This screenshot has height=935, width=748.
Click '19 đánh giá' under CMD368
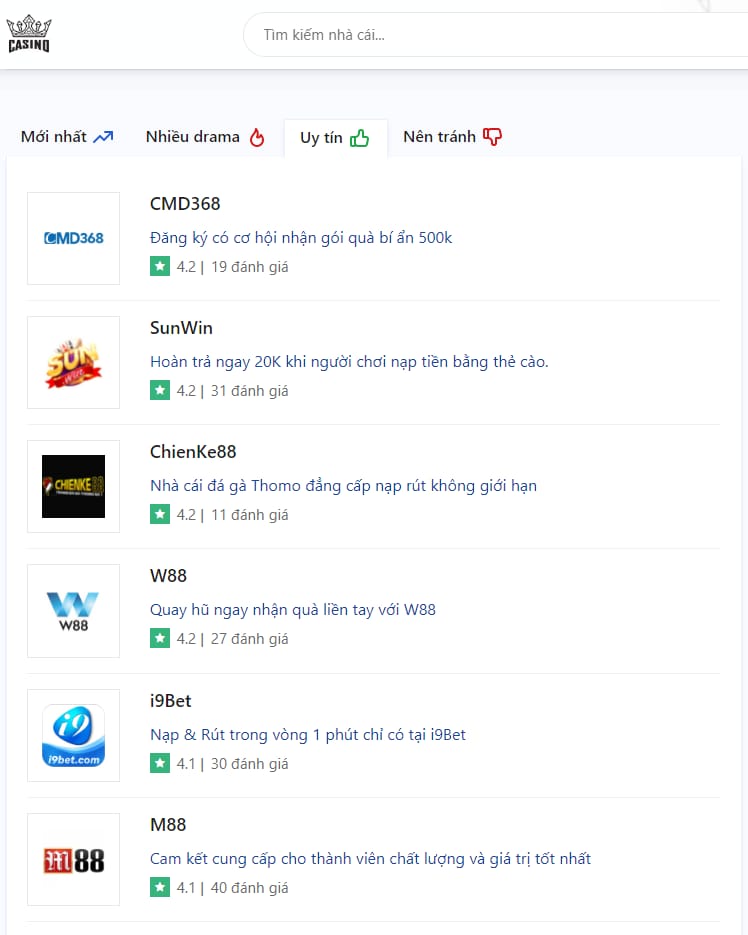pyautogui.click(x=249, y=267)
